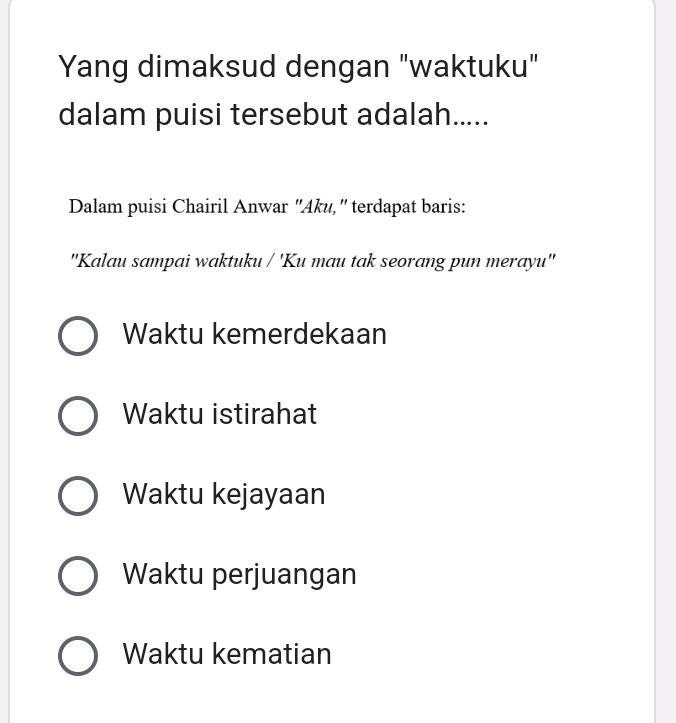This screenshot has height=723, width=676.
Task: Tap the "Waktu kematian" answer label
Action: pyautogui.click(x=227, y=654)
